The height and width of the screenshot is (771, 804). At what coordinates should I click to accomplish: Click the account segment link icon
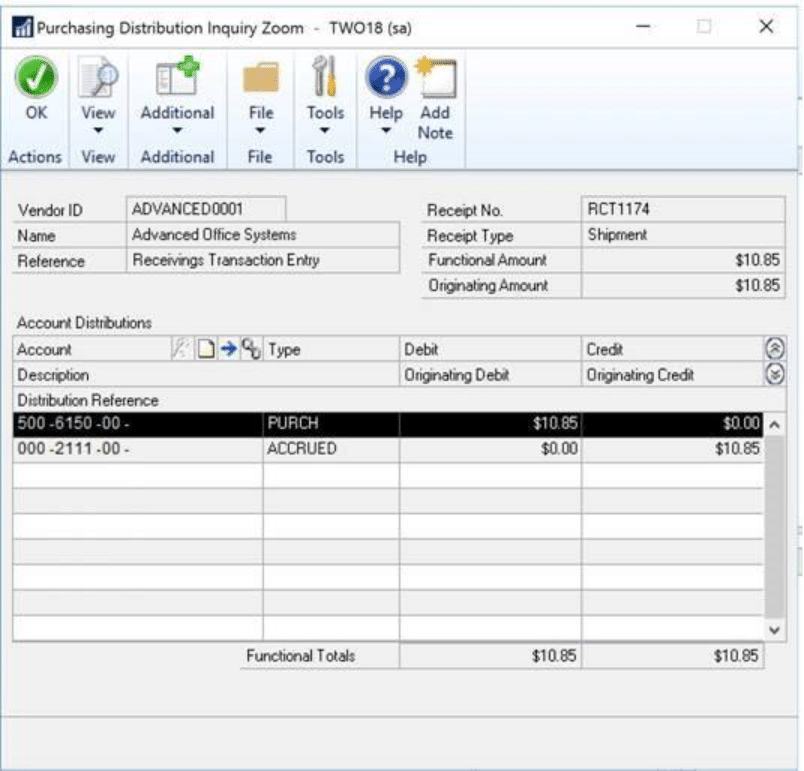pyautogui.click(x=253, y=350)
